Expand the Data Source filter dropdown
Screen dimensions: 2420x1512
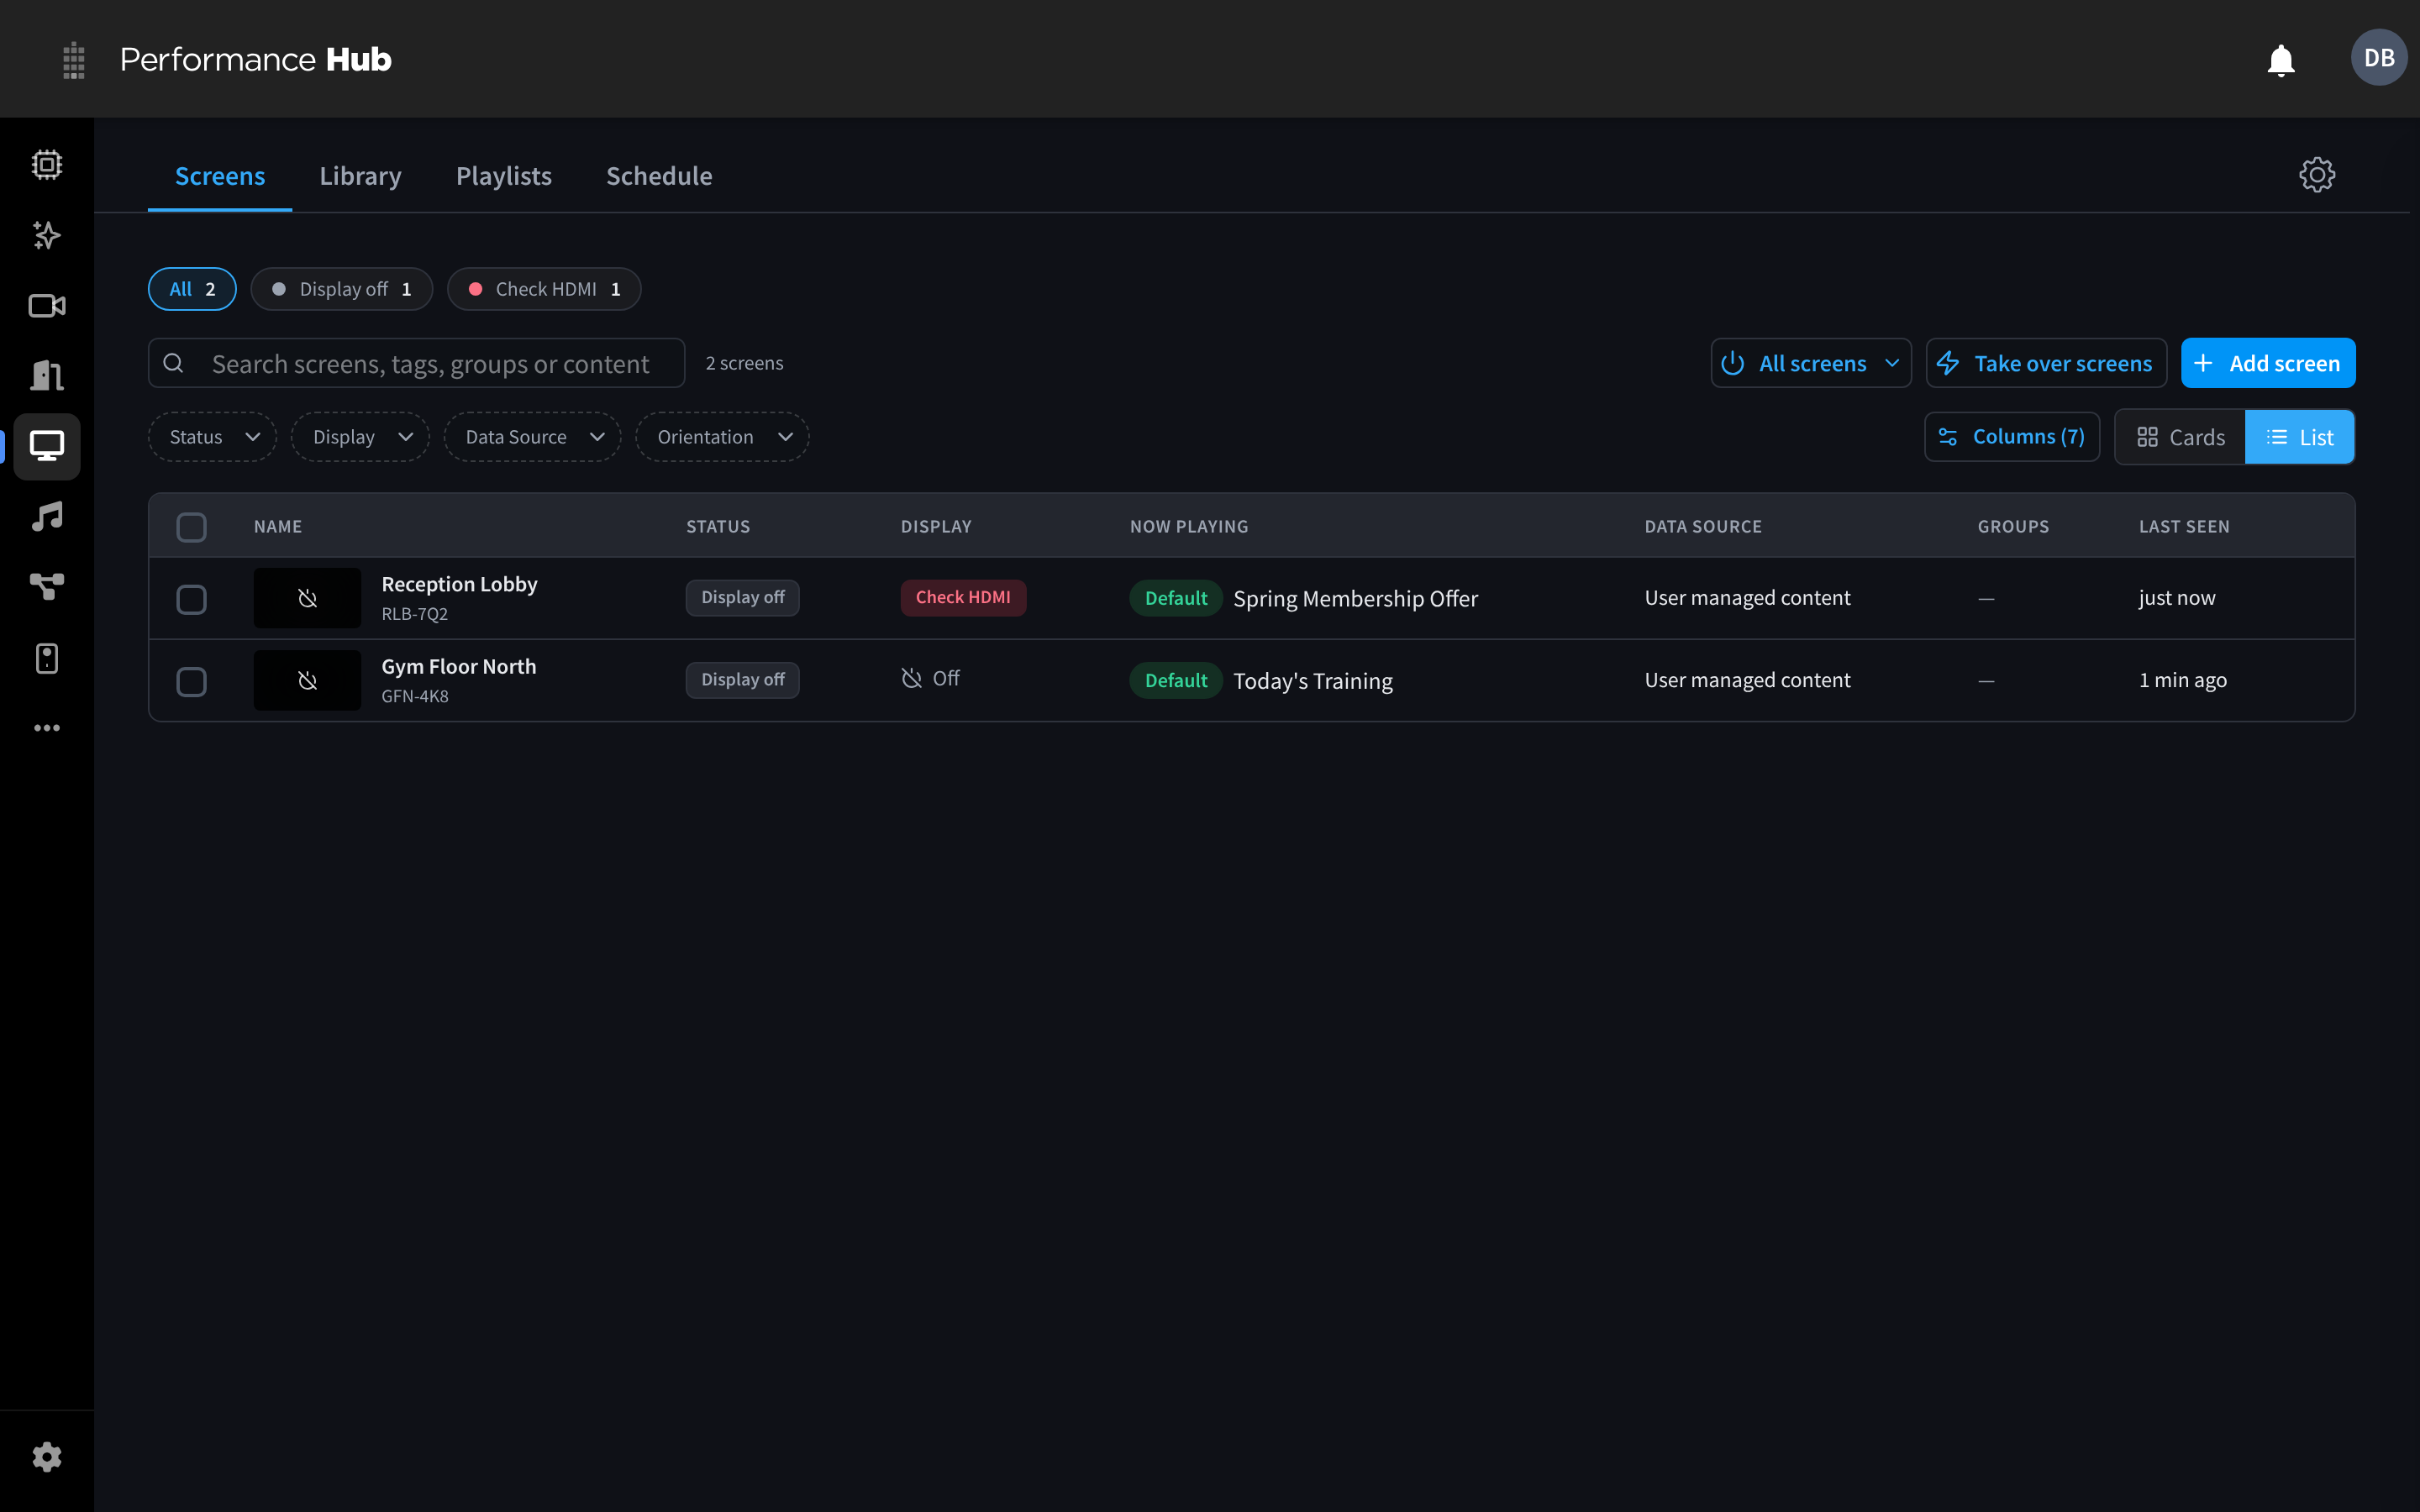pyautogui.click(x=533, y=437)
